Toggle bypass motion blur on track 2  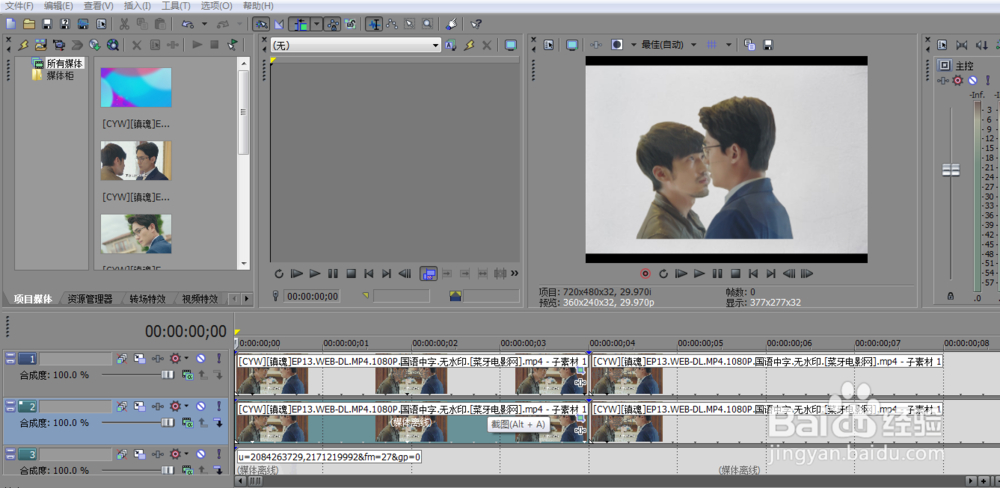click(x=122, y=406)
